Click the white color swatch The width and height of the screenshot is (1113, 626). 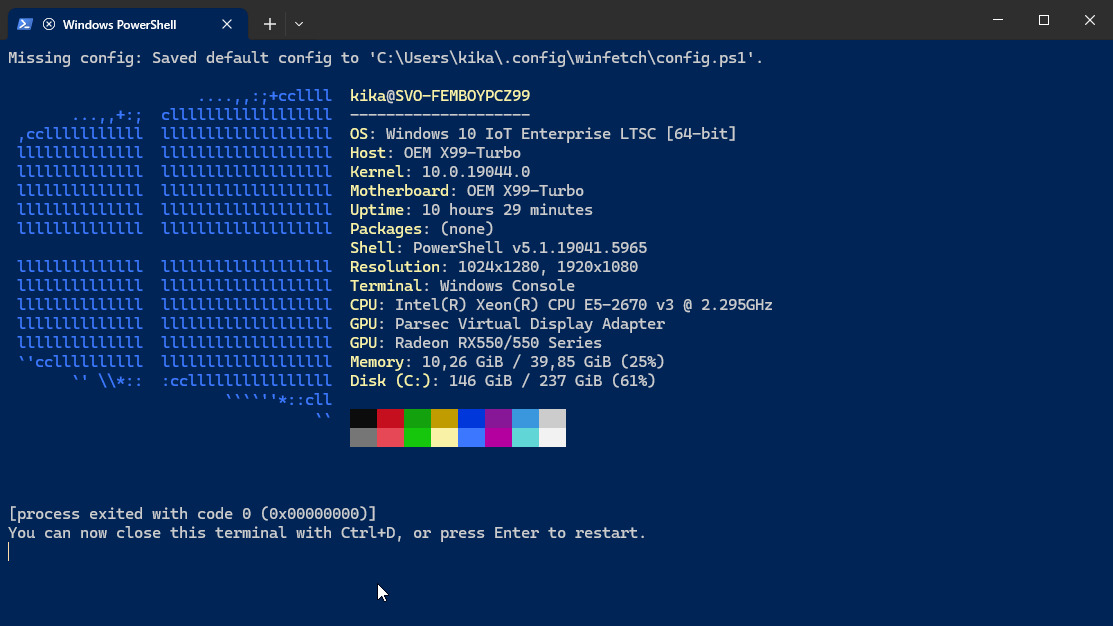(x=552, y=437)
